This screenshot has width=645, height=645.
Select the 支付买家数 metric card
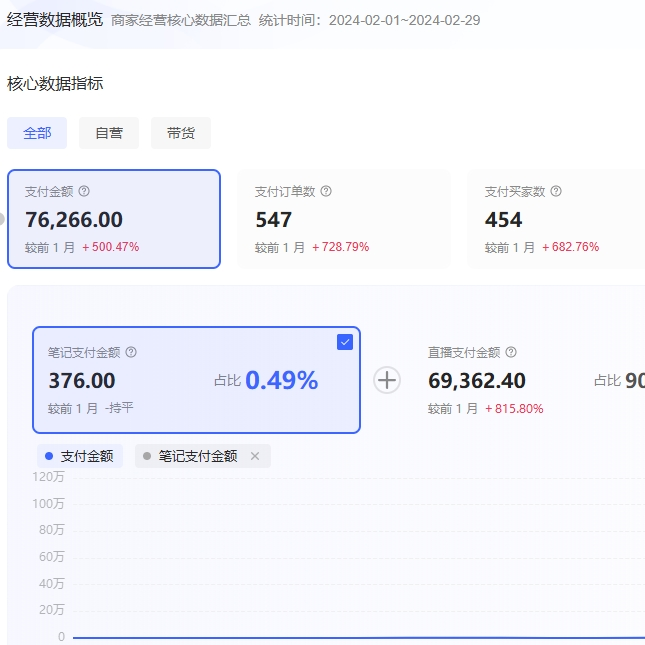pos(555,219)
